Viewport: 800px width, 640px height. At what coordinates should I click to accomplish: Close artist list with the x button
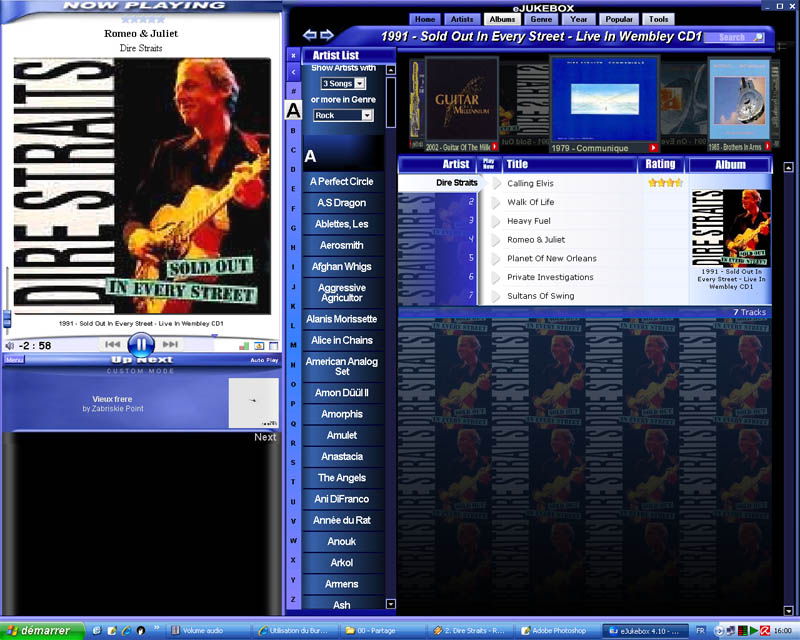[x=293, y=55]
